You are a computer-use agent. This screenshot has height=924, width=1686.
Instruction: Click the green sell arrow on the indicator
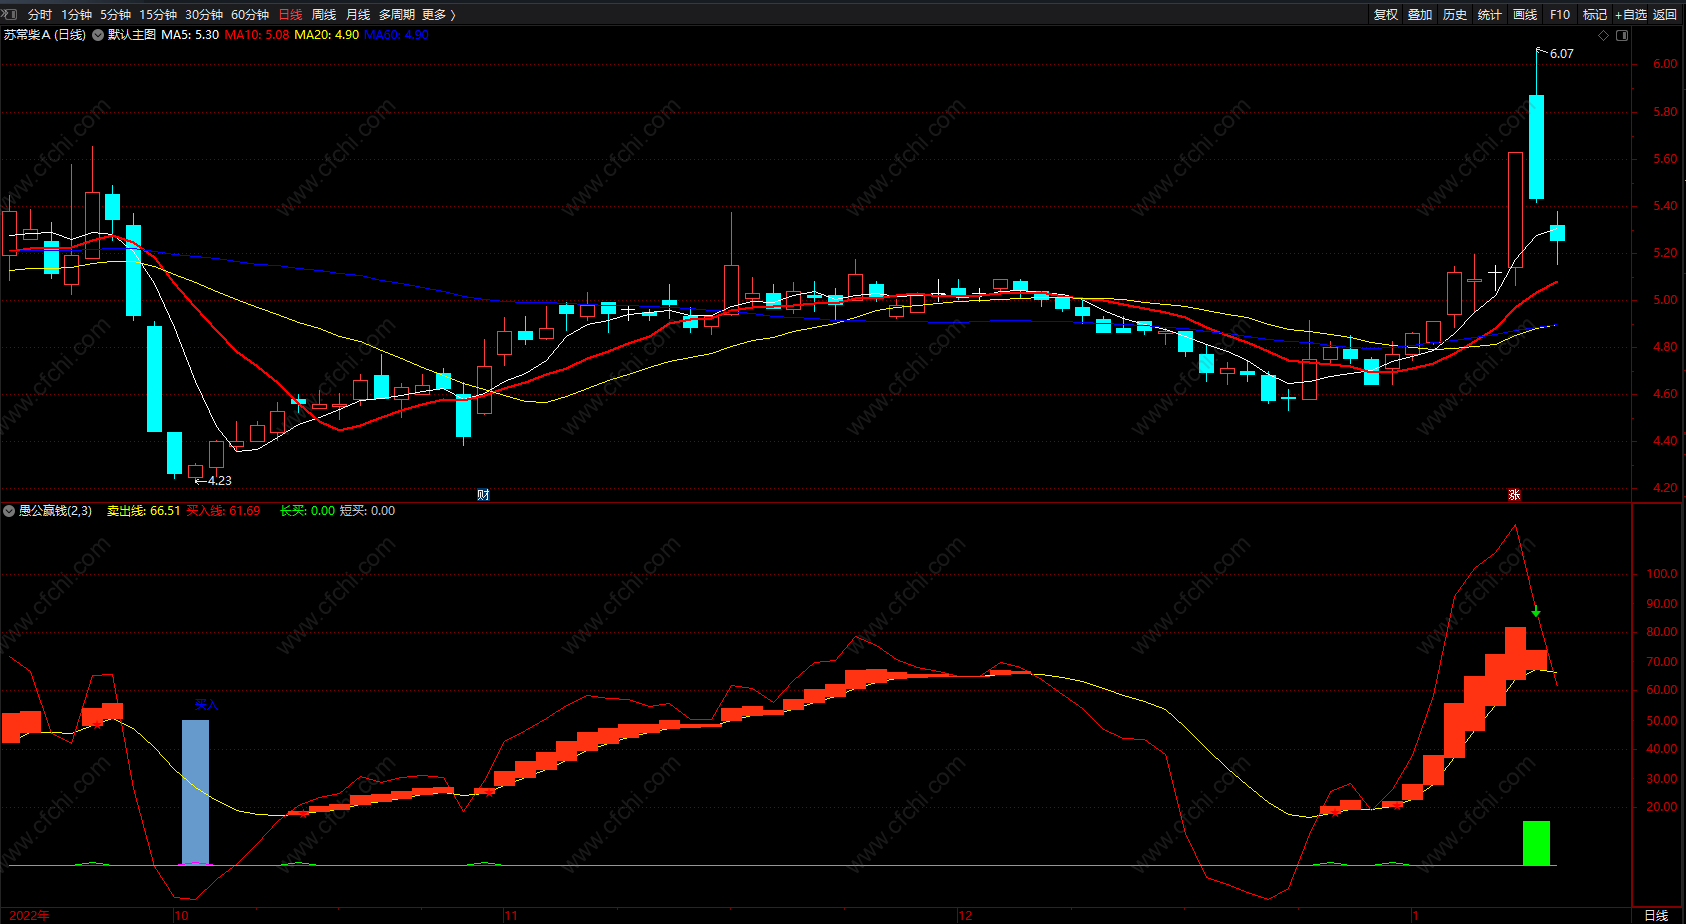coord(1536,612)
